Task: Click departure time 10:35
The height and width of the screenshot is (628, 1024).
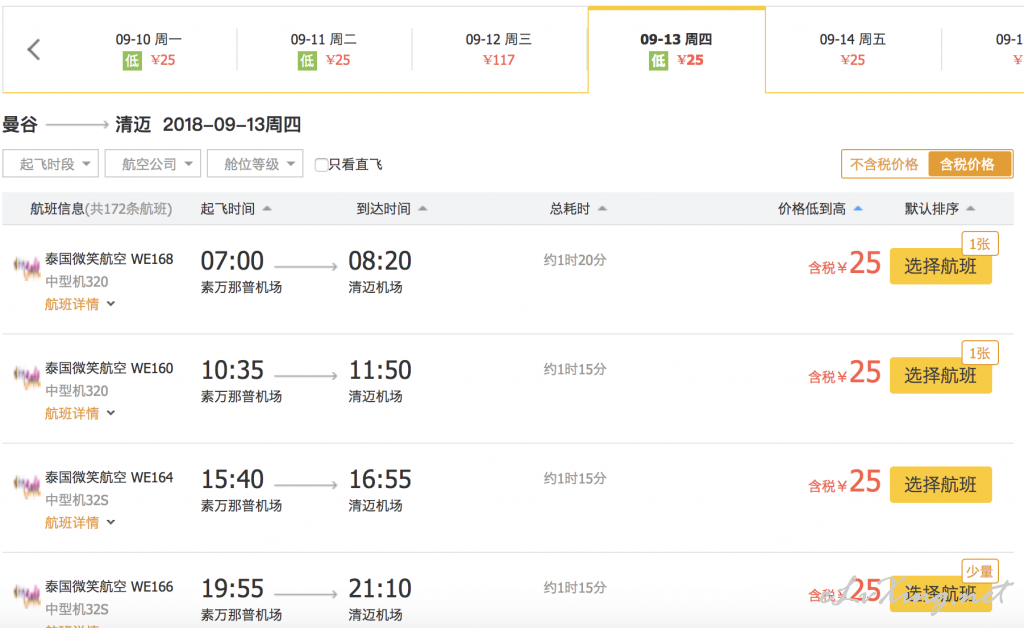Action: (x=232, y=370)
